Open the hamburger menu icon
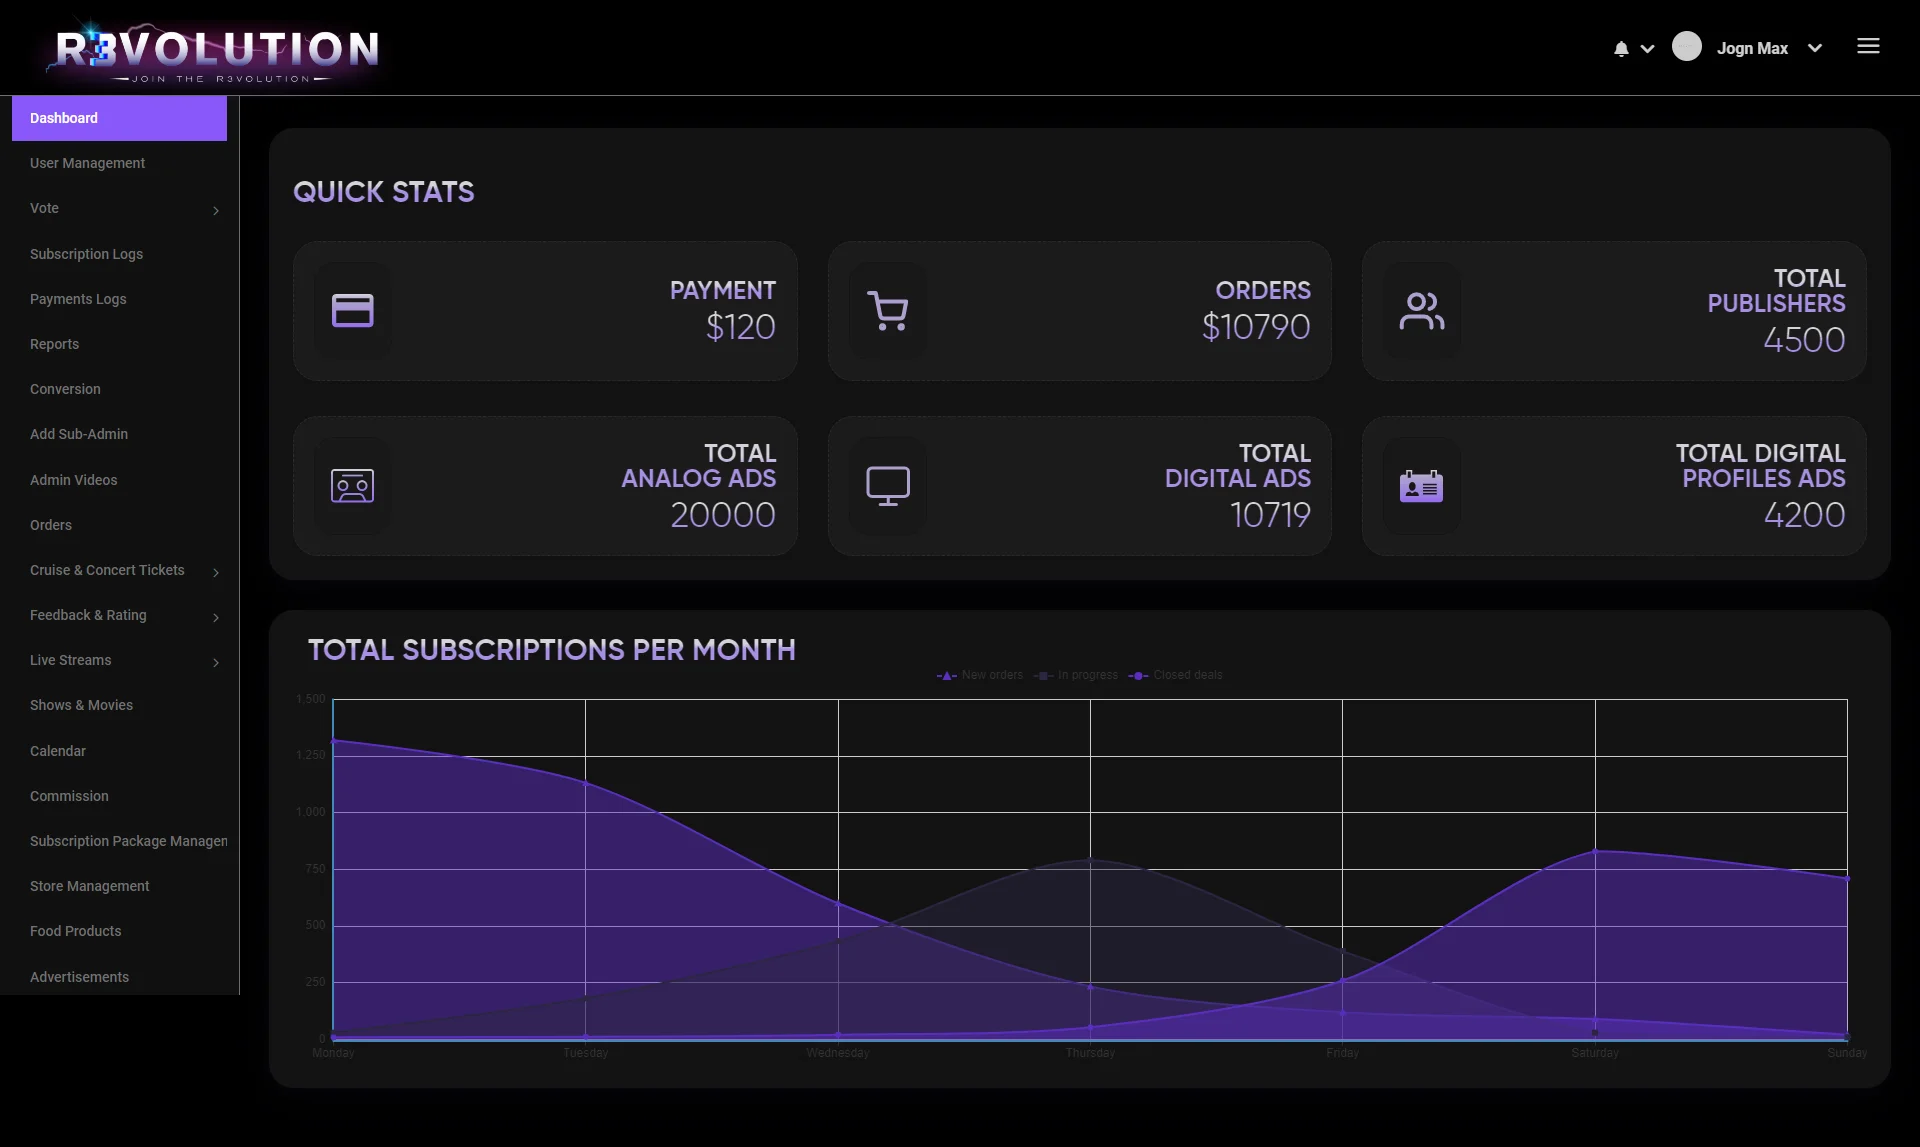The width and height of the screenshot is (1920, 1147). 1868,46
